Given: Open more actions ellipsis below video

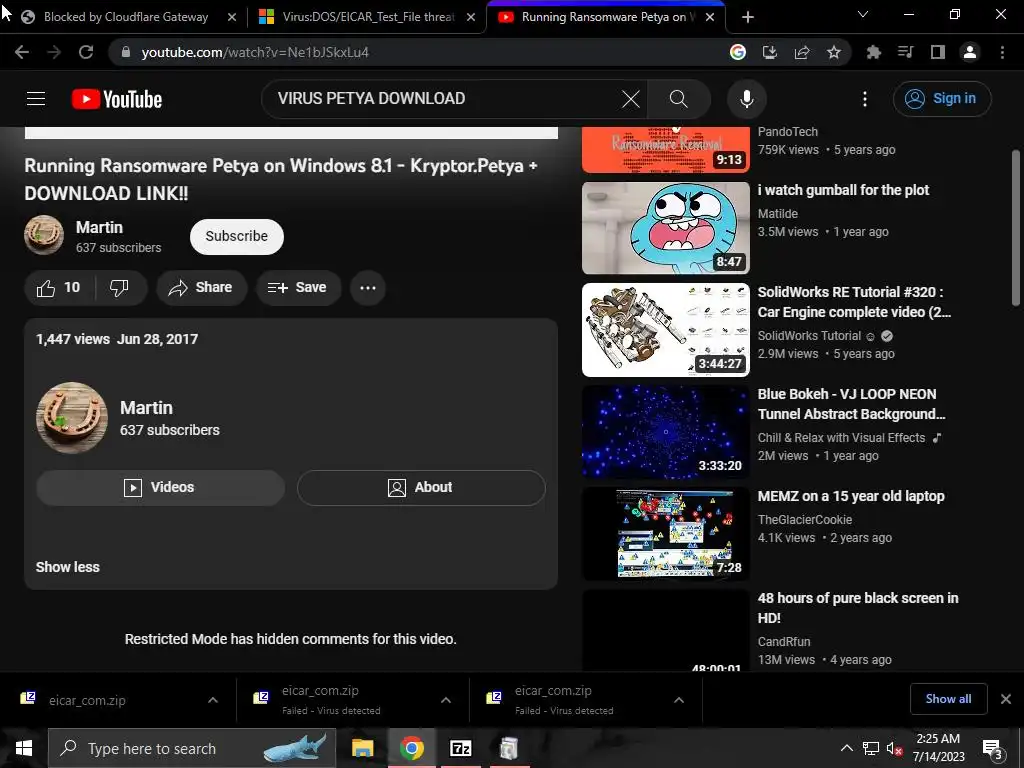Looking at the screenshot, I should 368,288.
